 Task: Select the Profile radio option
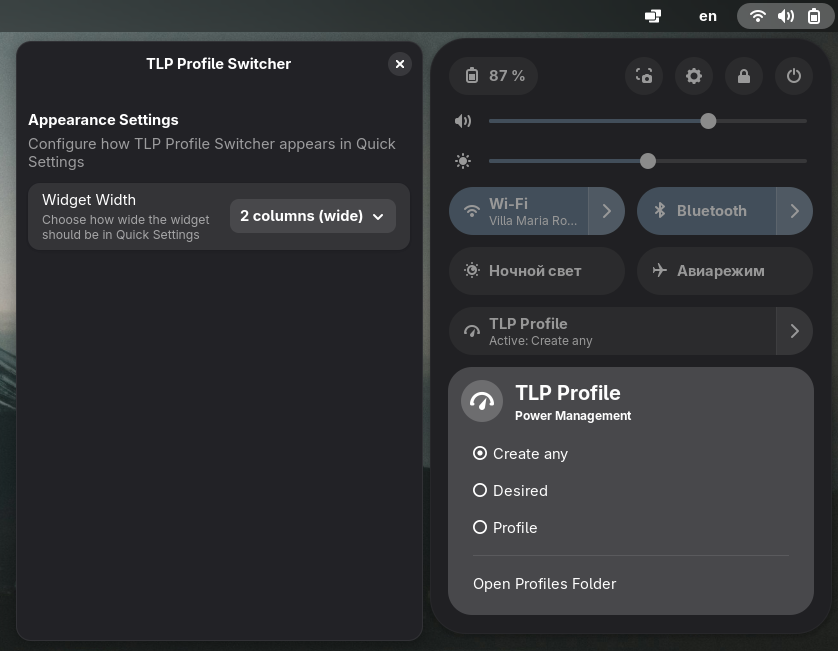click(479, 527)
